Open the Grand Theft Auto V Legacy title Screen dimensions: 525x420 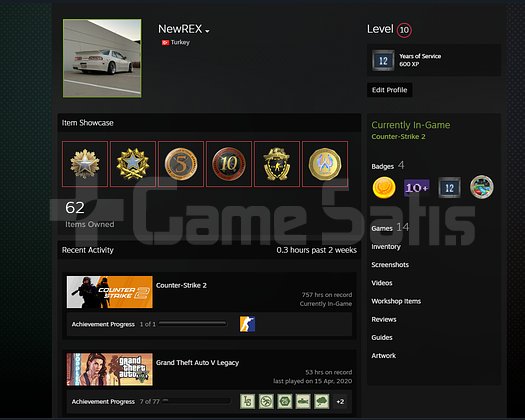tap(197, 363)
